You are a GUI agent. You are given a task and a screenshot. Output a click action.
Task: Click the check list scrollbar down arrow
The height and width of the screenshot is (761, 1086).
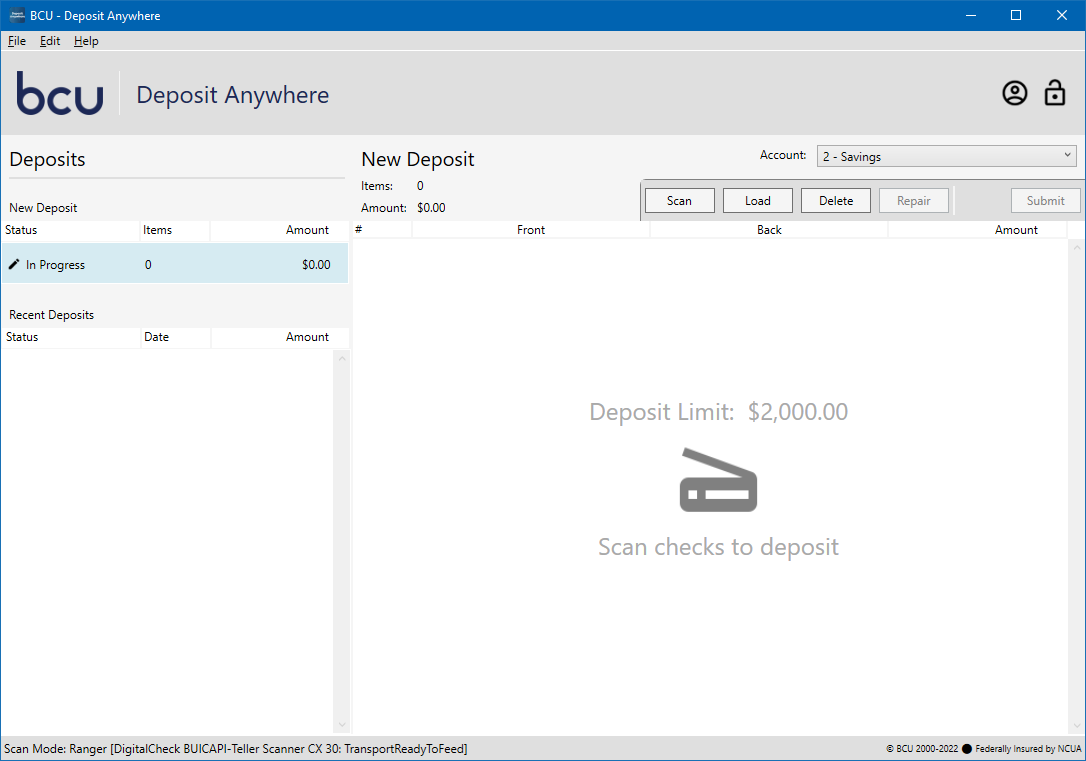pyautogui.click(x=1076, y=725)
